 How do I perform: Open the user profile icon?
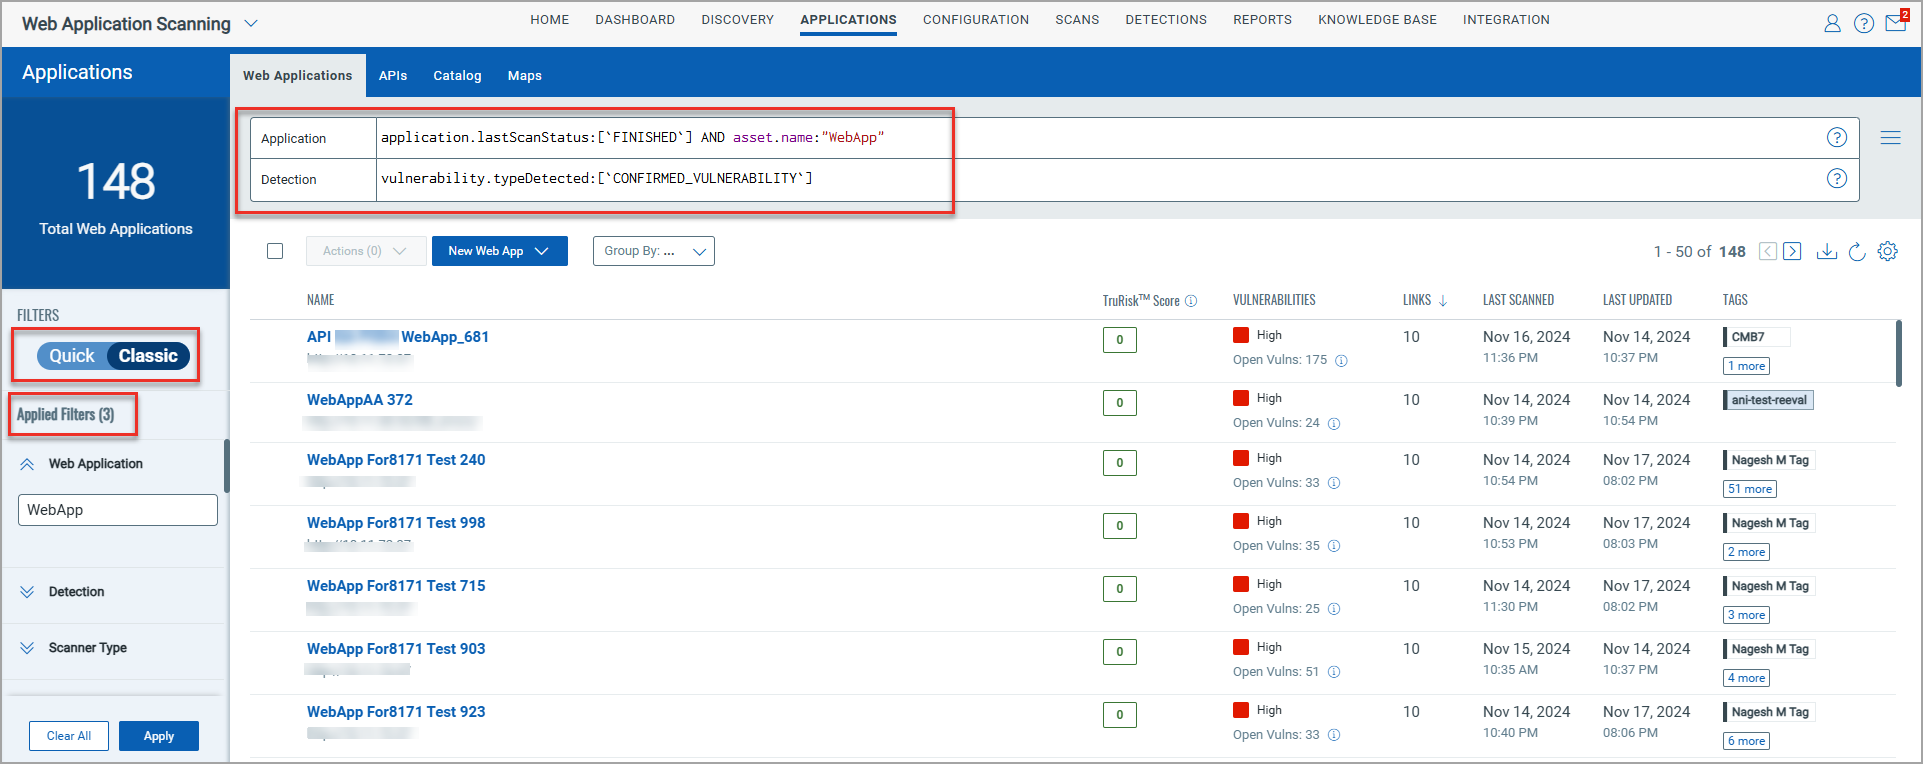tap(1832, 23)
